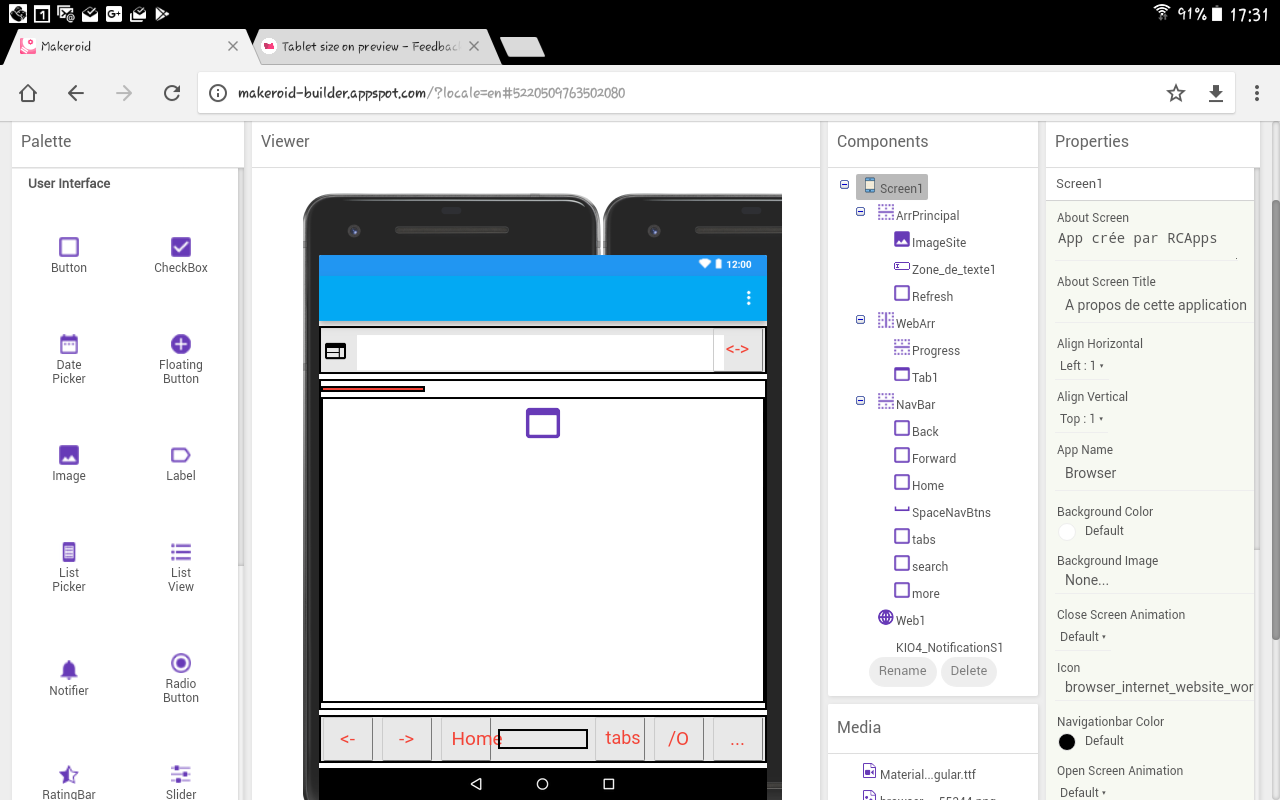
Task: Switch to the Makeroid browser tab
Action: click(129, 46)
